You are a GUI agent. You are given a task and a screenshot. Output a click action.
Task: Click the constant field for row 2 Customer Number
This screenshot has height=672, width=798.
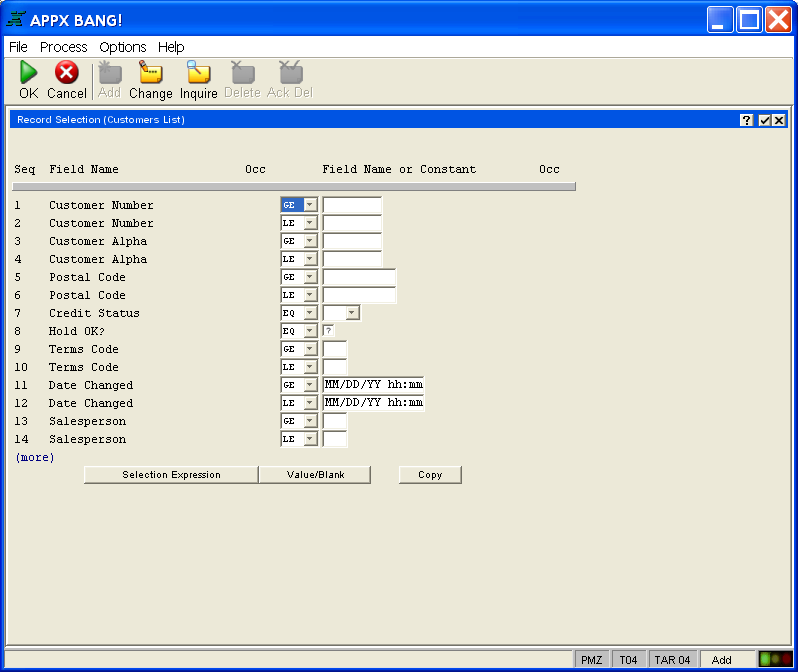click(352, 223)
